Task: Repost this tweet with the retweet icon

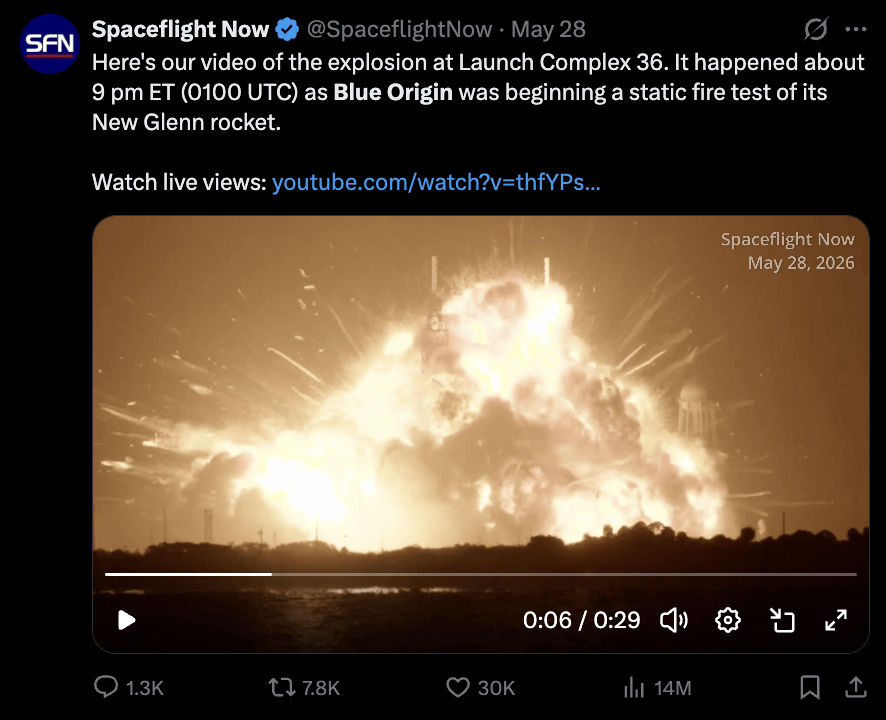Action: (x=281, y=687)
